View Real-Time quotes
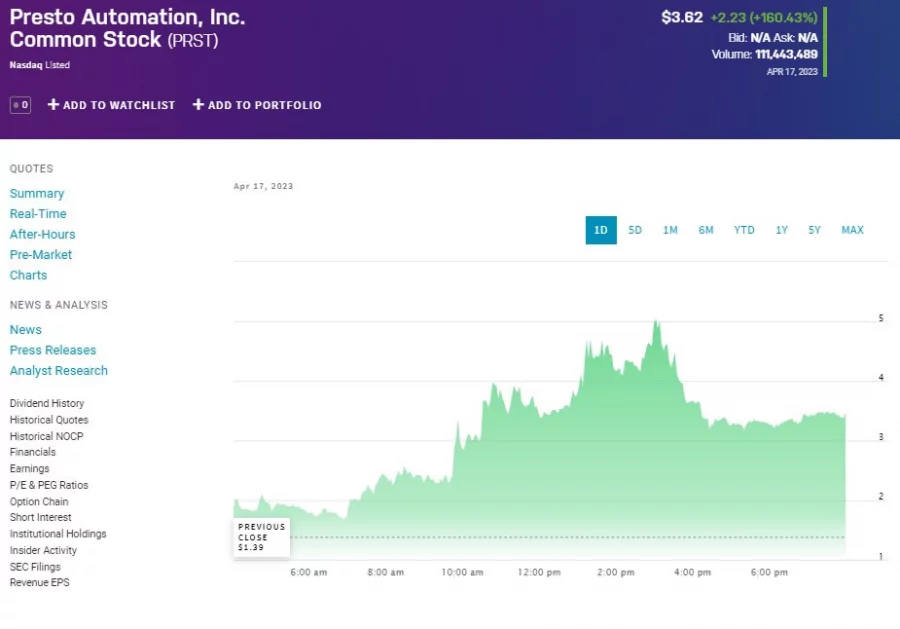 pyautogui.click(x=38, y=213)
